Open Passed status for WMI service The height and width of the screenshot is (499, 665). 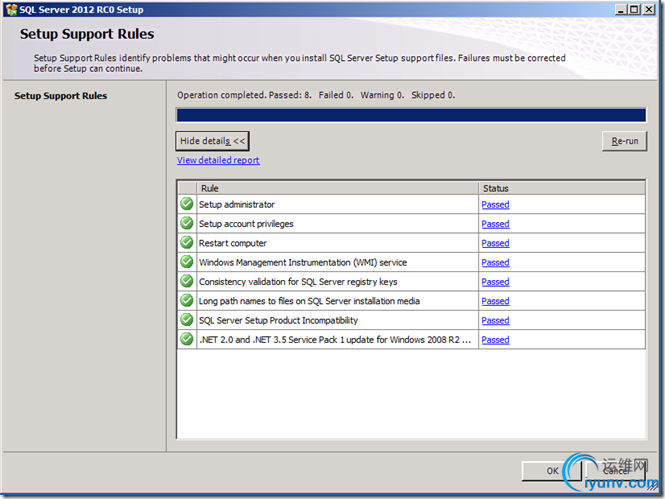click(x=495, y=262)
